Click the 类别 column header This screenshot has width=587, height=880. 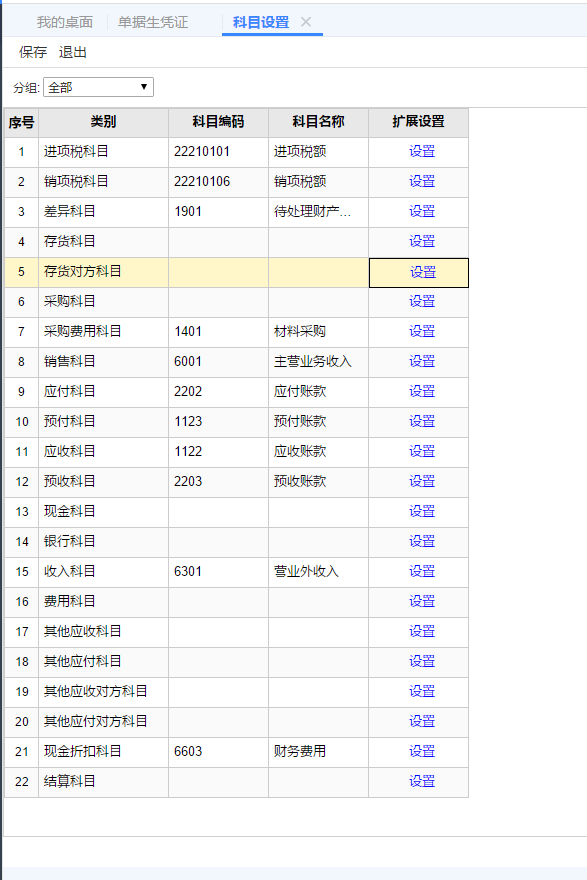coord(103,122)
